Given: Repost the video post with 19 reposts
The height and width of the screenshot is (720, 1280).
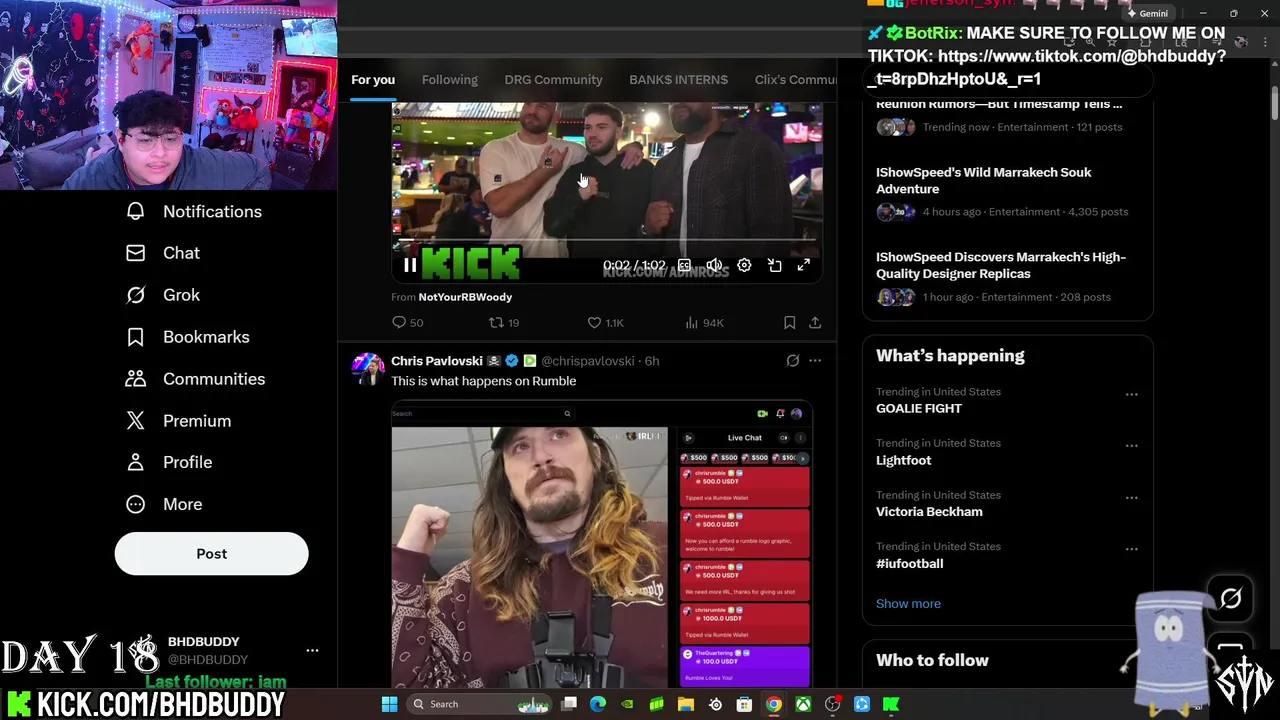Looking at the screenshot, I should [x=503, y=323].
